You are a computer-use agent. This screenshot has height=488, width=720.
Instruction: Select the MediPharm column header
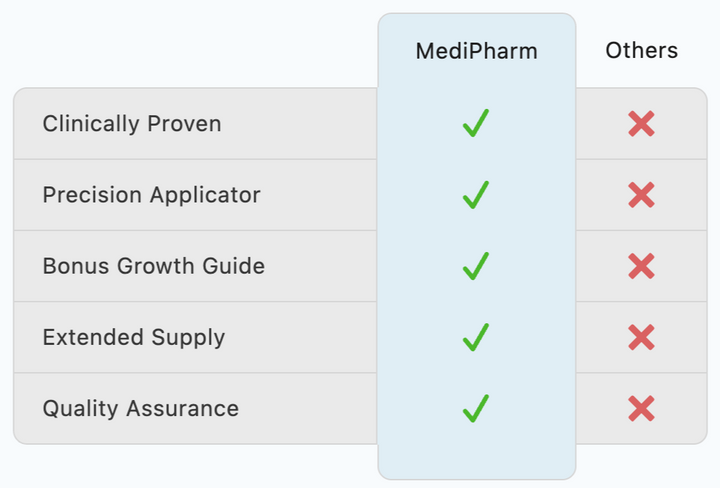(477, 51)
